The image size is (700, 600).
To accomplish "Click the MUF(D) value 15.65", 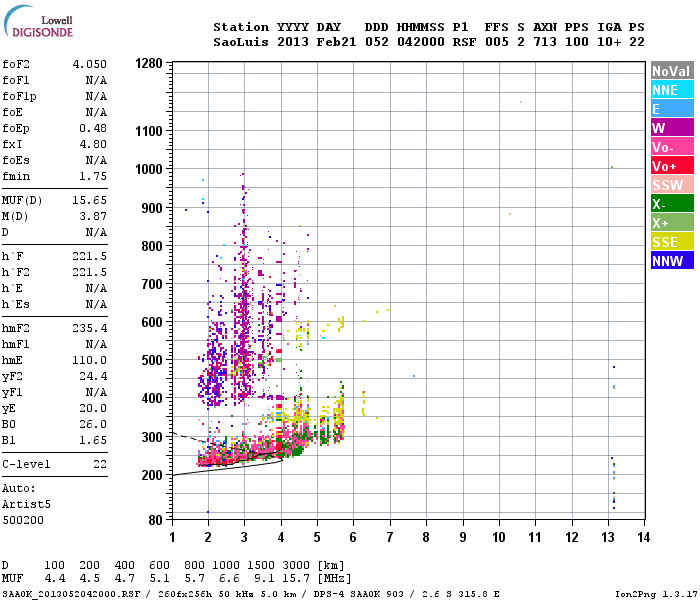I will 90,200.
